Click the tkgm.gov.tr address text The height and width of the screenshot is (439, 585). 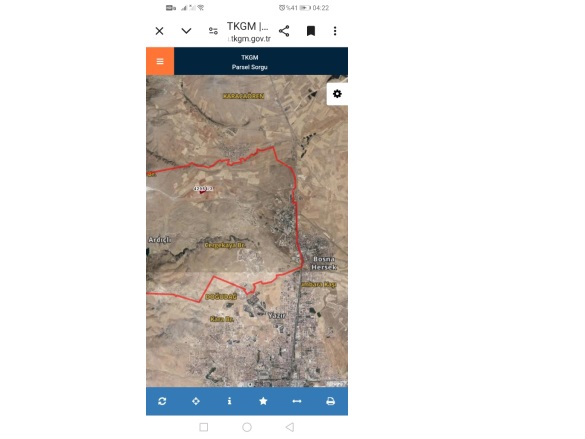250,39
